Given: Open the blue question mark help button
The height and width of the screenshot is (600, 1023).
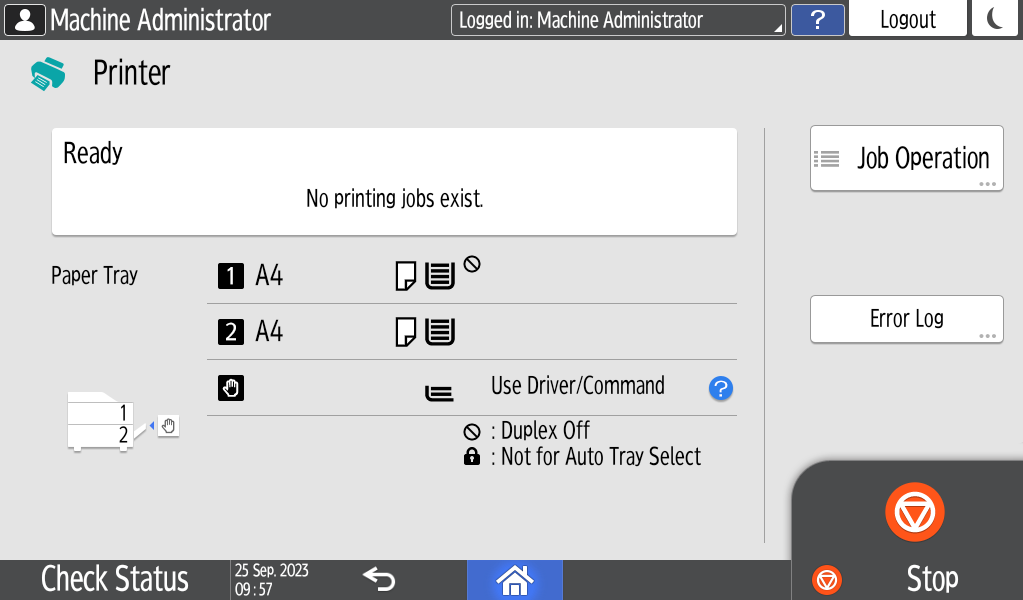Looking at the screenshot, I should [x=817, y=20].
